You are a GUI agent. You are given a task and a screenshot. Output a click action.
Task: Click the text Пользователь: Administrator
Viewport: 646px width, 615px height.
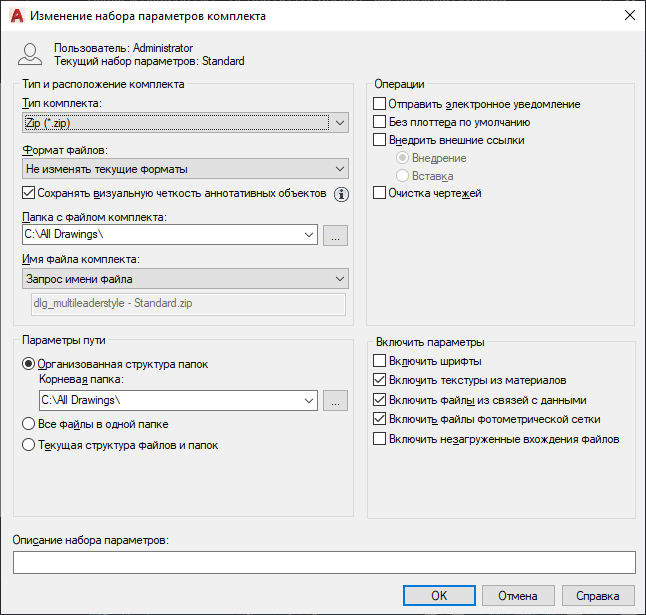(x=123, y=48)
